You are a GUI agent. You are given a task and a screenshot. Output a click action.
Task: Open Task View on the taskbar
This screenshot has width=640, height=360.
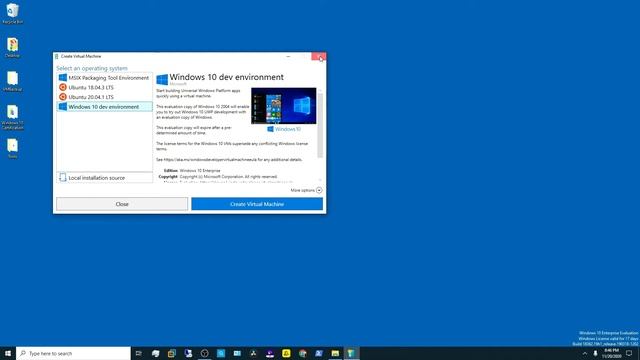pos(139,353)
